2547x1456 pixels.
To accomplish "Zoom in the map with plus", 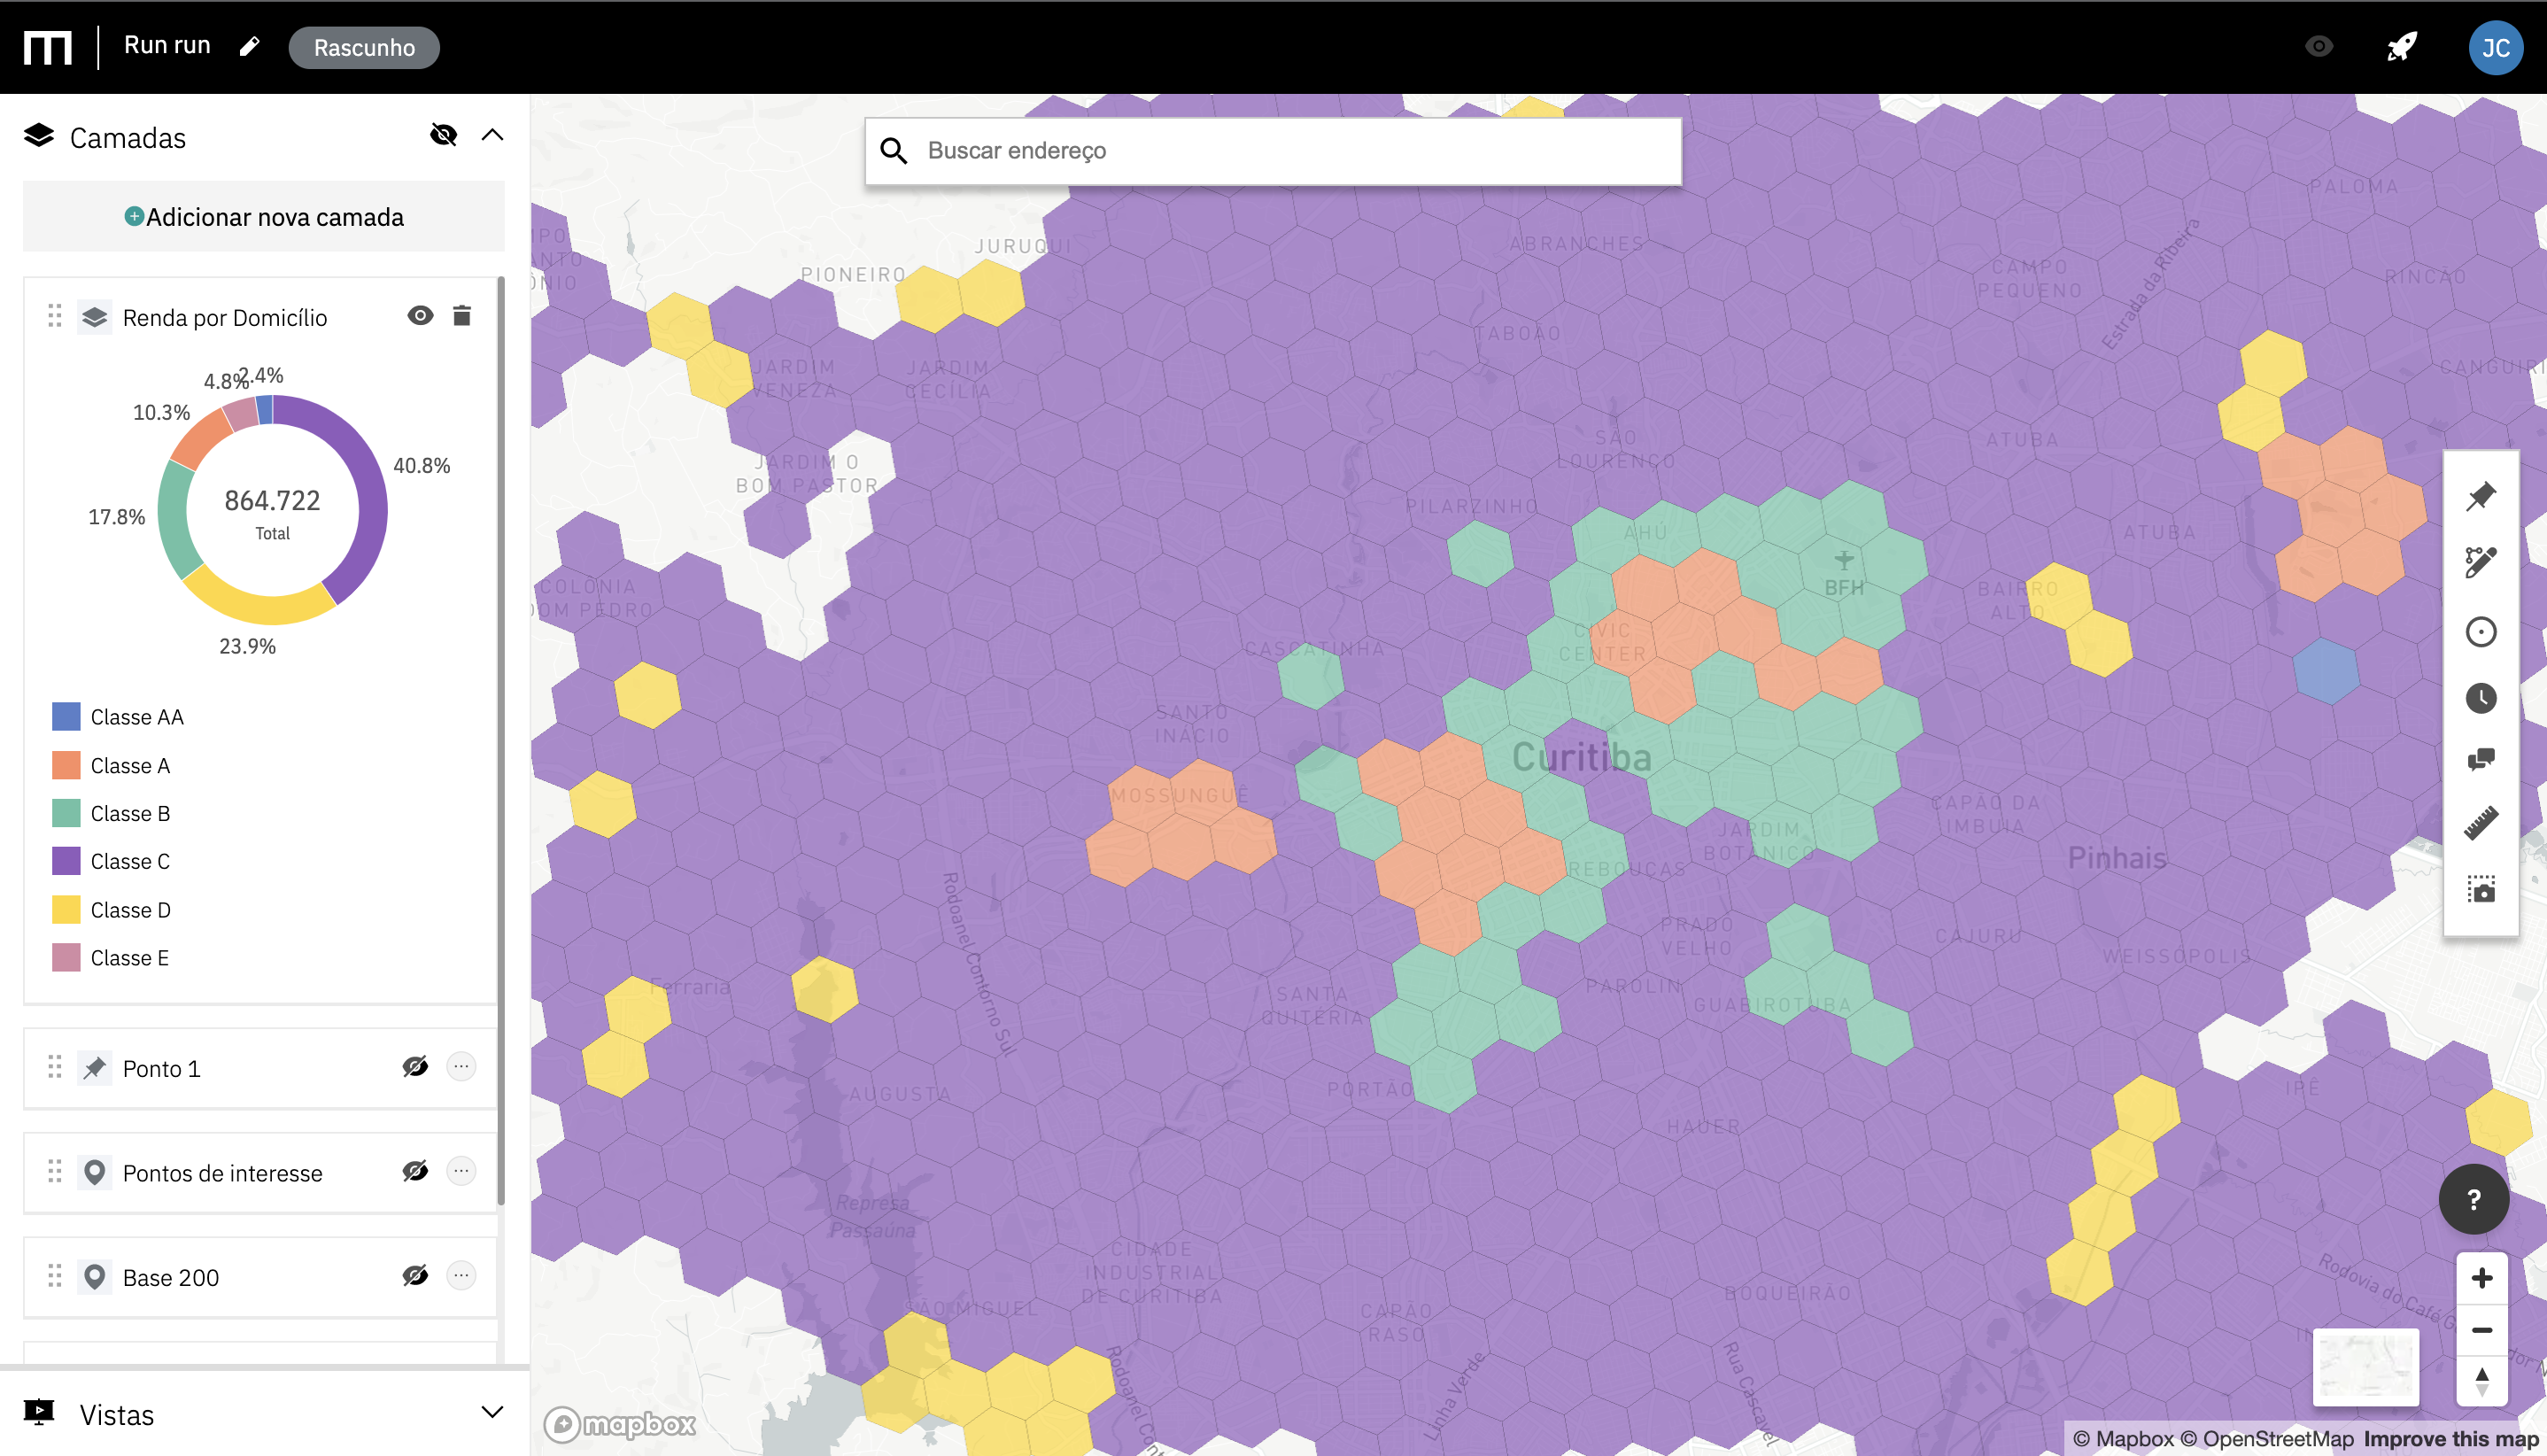I will click(2481, 1278).
